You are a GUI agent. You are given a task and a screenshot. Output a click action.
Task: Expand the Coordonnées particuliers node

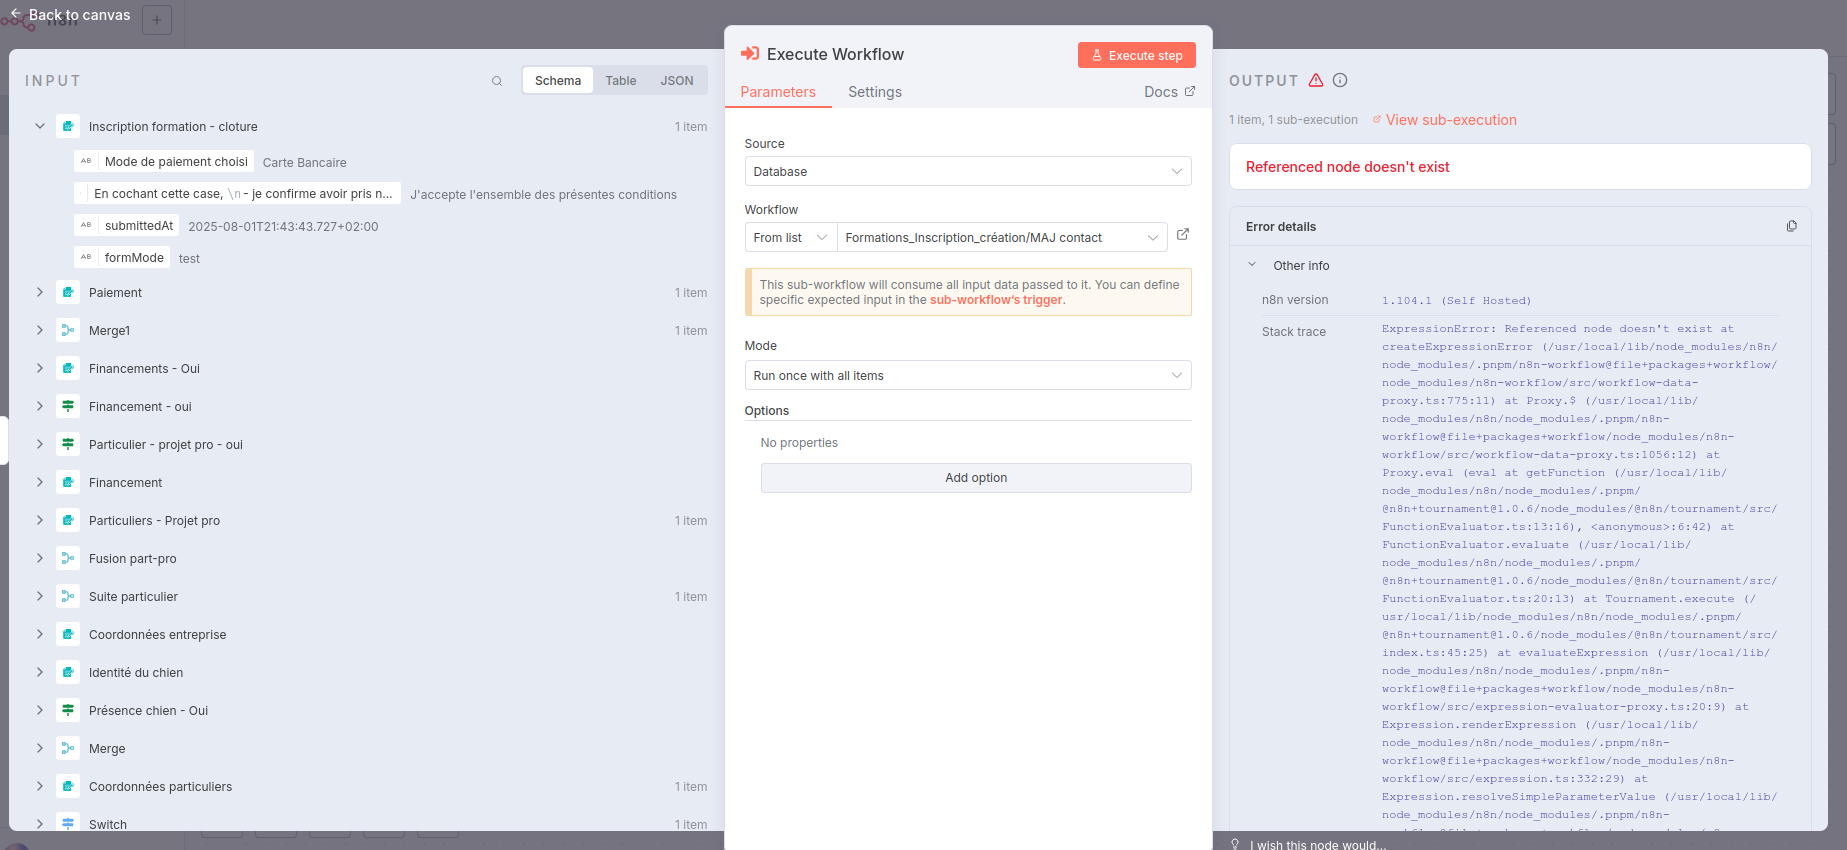(x=40, y=787)
